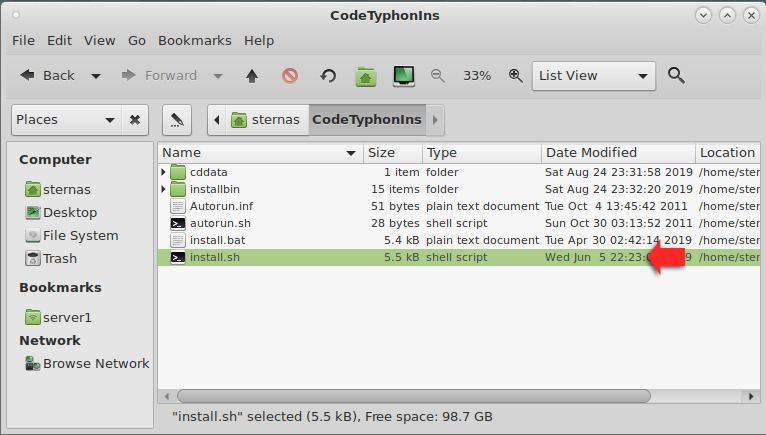
Task: Select Desktop in the sidebar
Action: (61, 212)
